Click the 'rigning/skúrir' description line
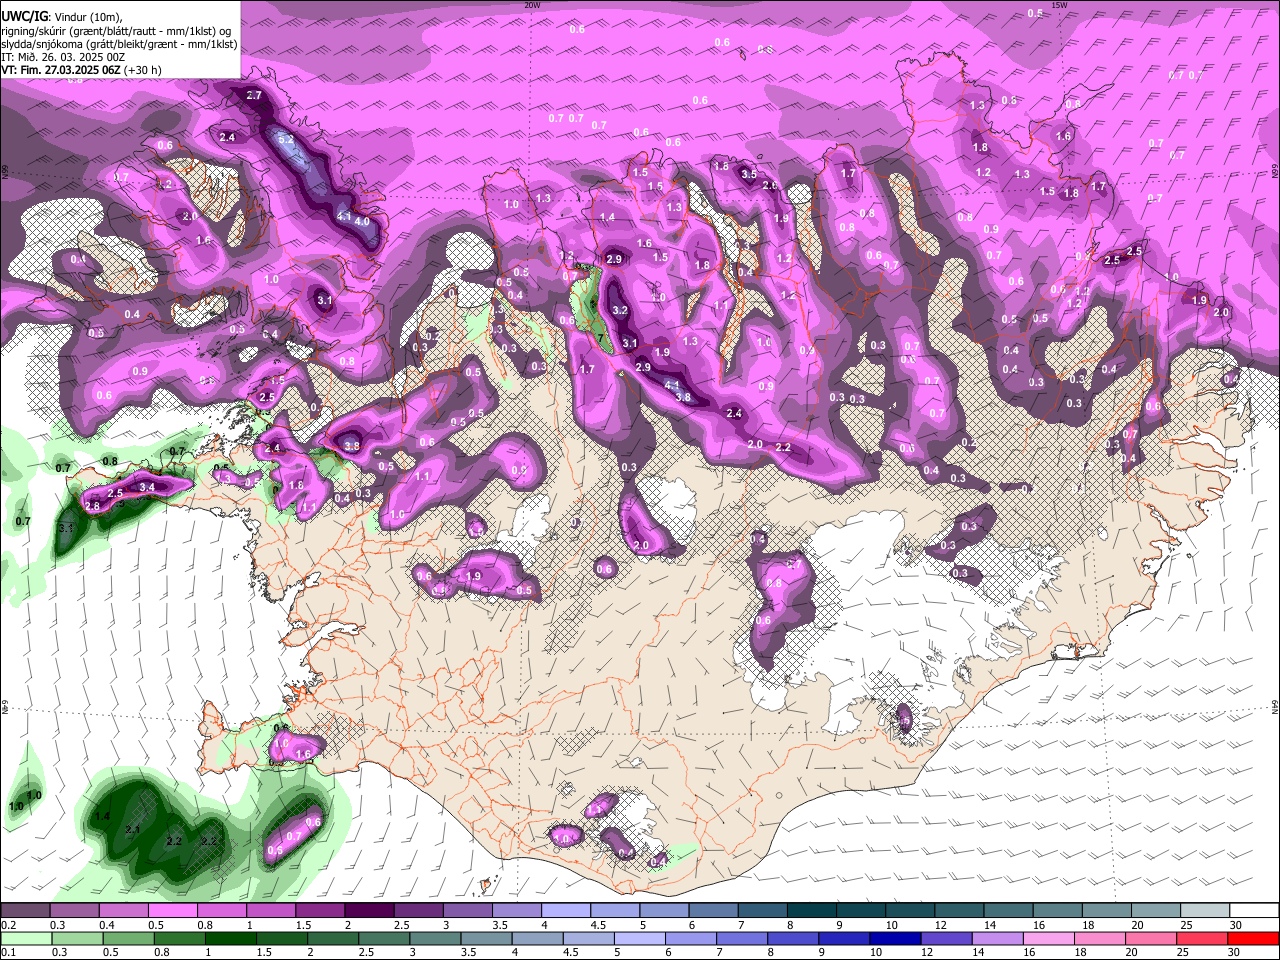 click(117, 31)
